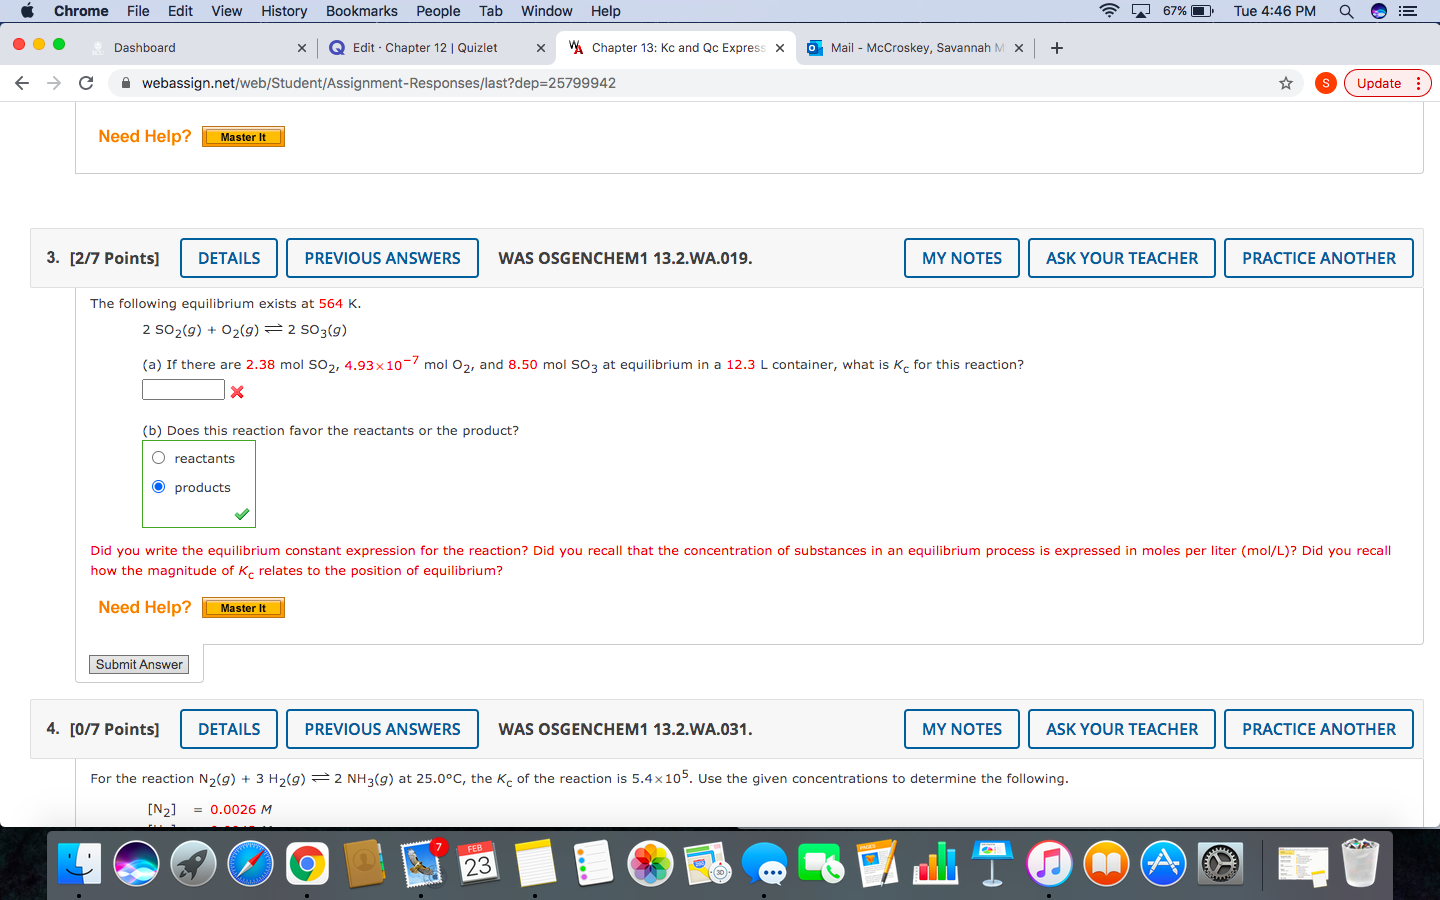Open Chrome Bookmarks menu

pos(361,11)
